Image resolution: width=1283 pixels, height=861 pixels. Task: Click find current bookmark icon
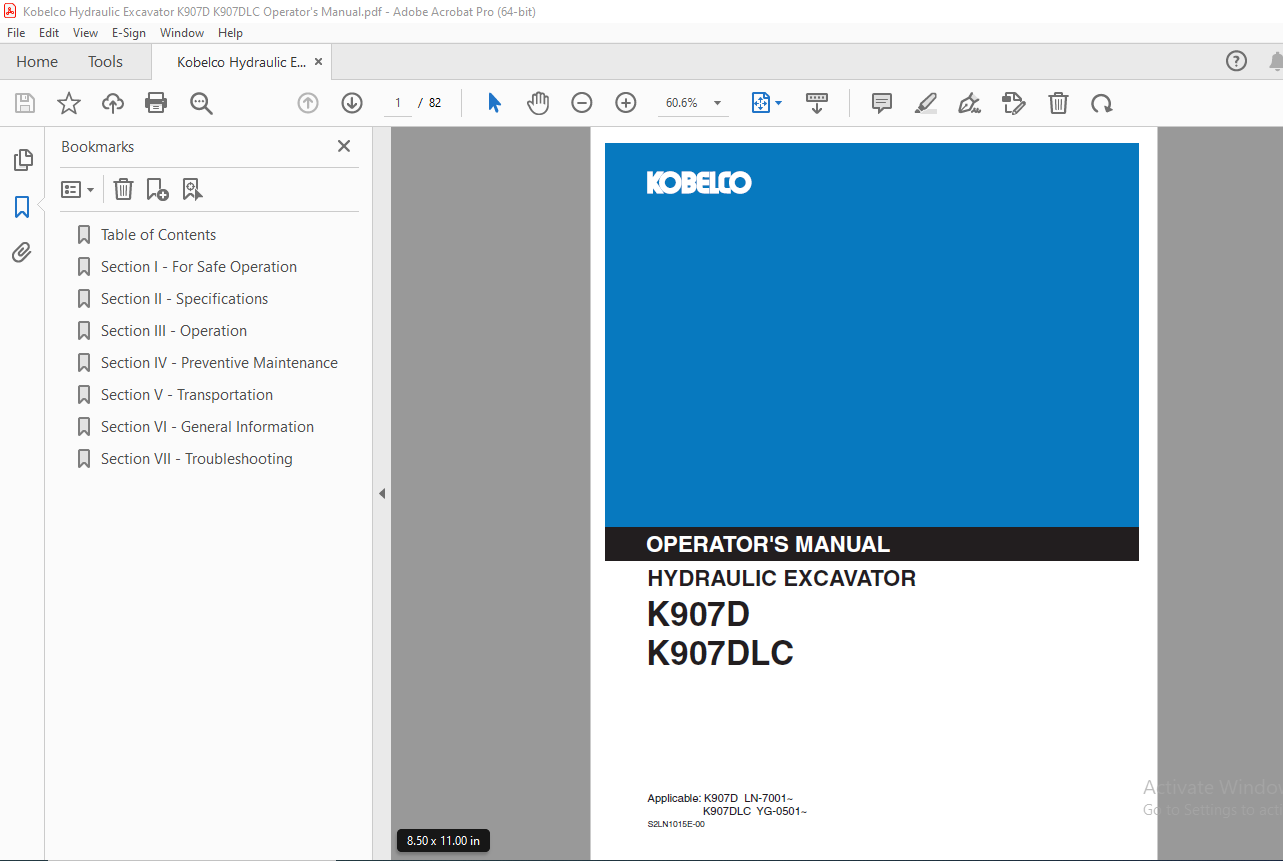pos(192,189)
